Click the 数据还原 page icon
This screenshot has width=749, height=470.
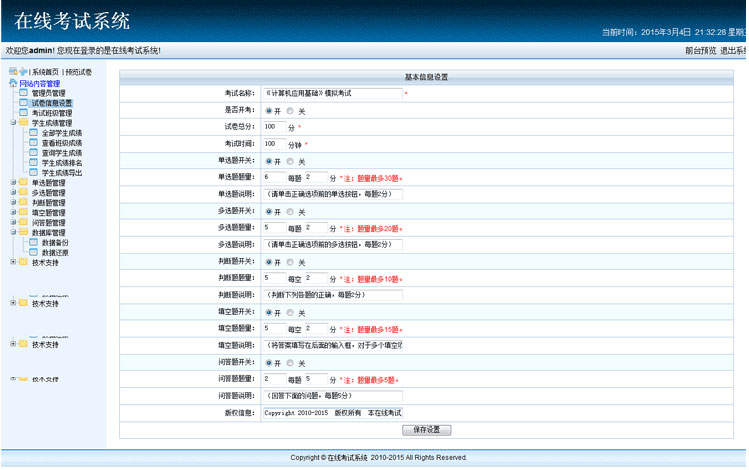tap(34, 253)
